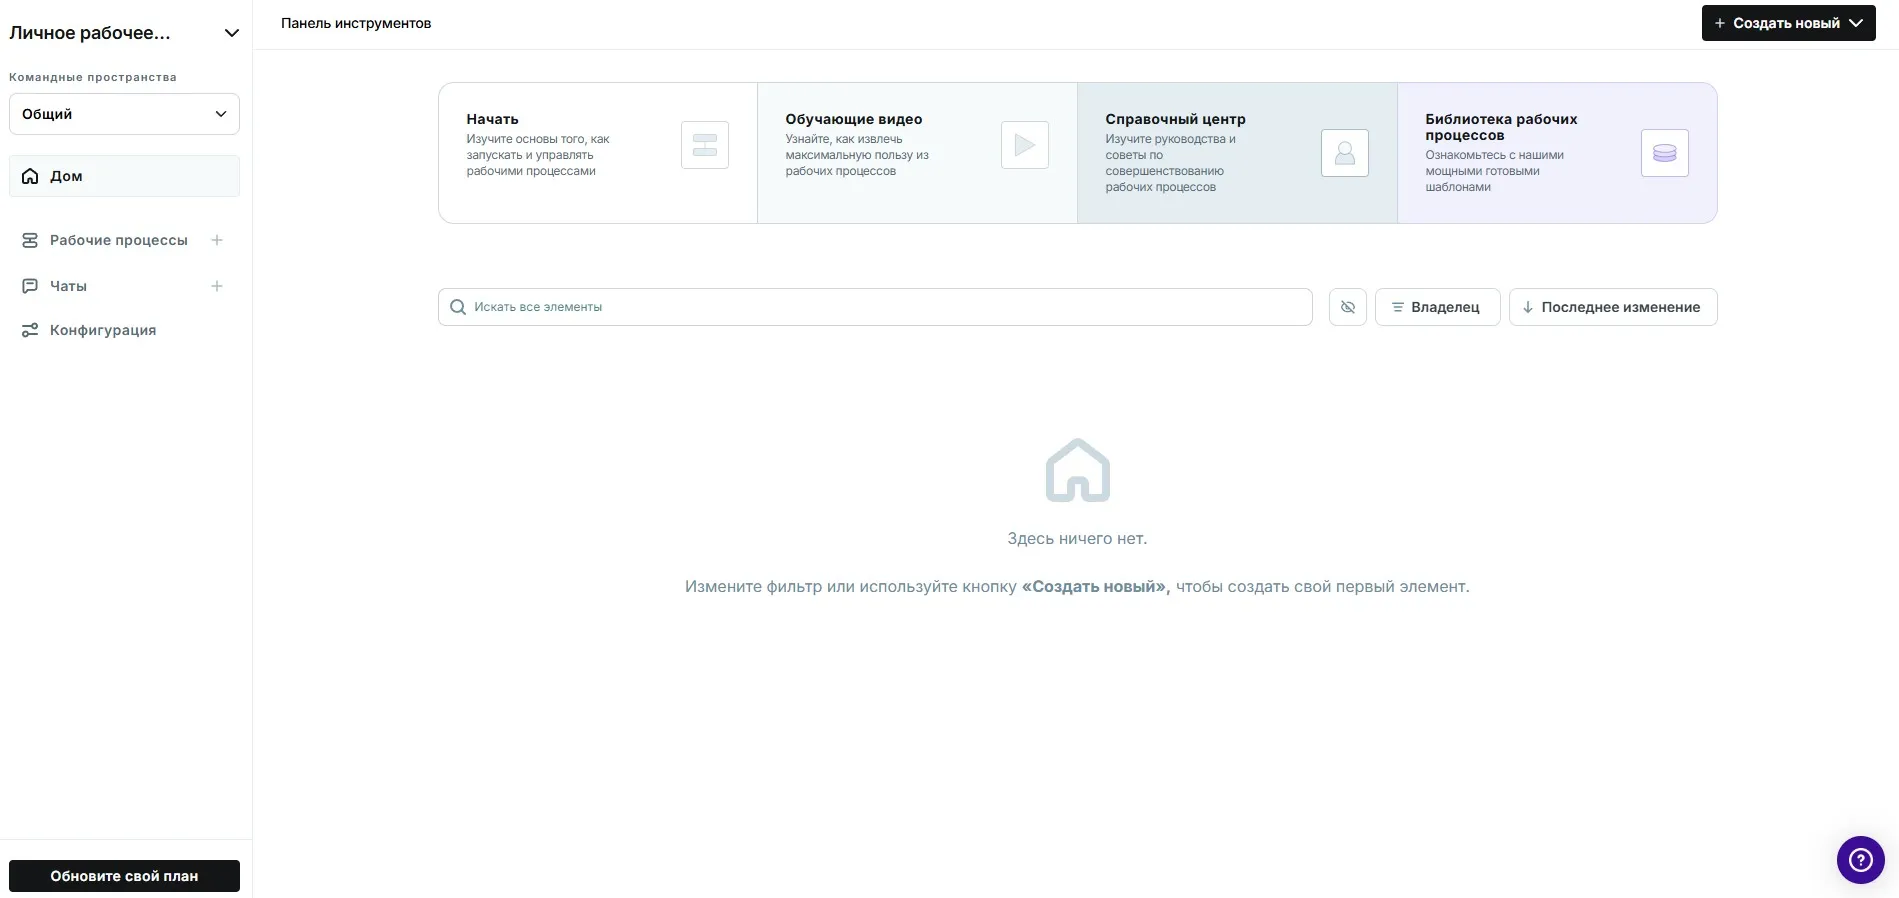Click the sliders icon beside Конфигурация
The image size is (1899, 898).
click(x=30, y=330)
